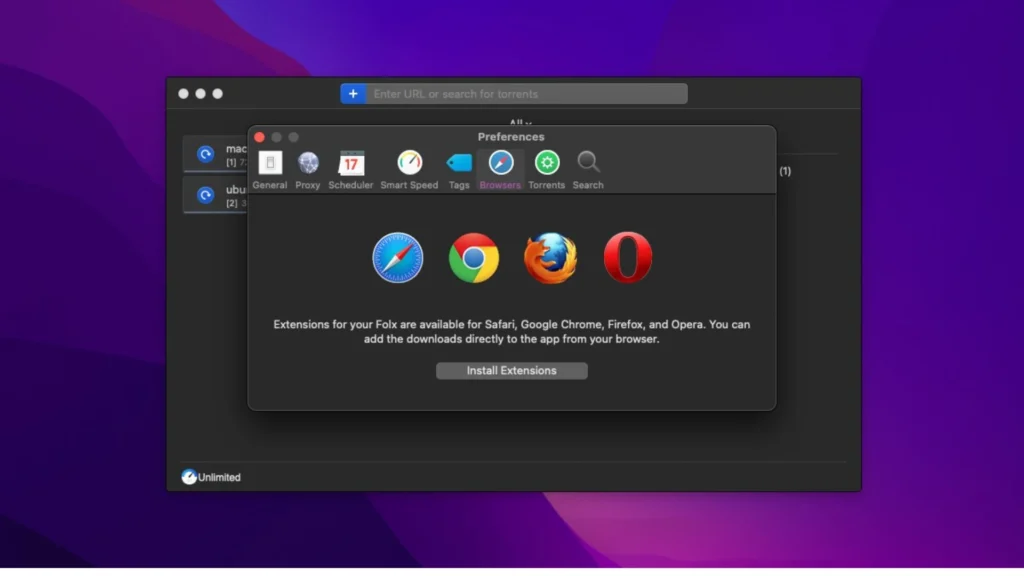Click the Folx speed icon next to Unlimited
1024x576 pixels.
187,477
